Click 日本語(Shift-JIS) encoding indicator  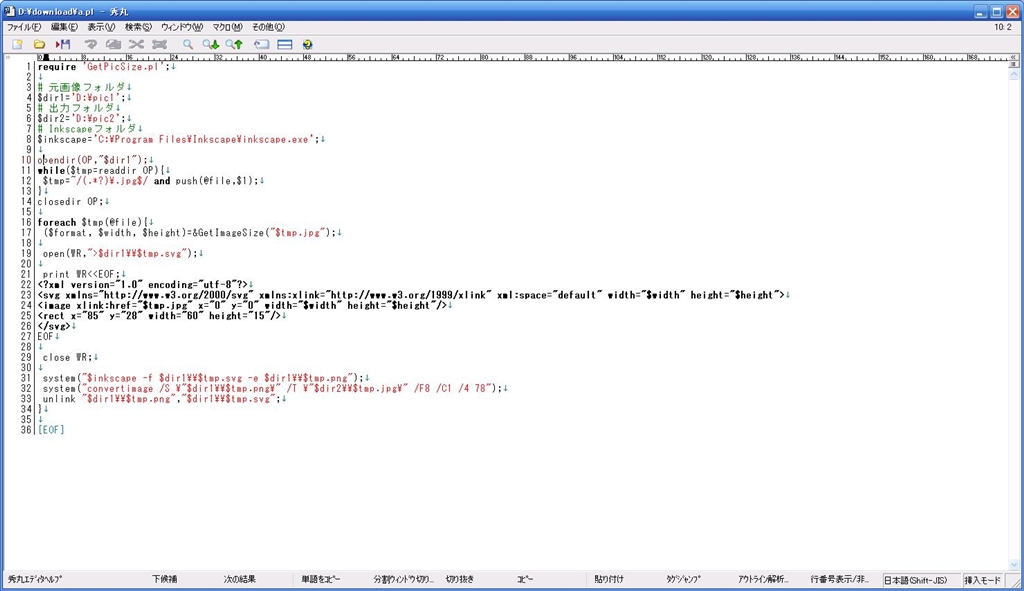click(x=915, y=580)
